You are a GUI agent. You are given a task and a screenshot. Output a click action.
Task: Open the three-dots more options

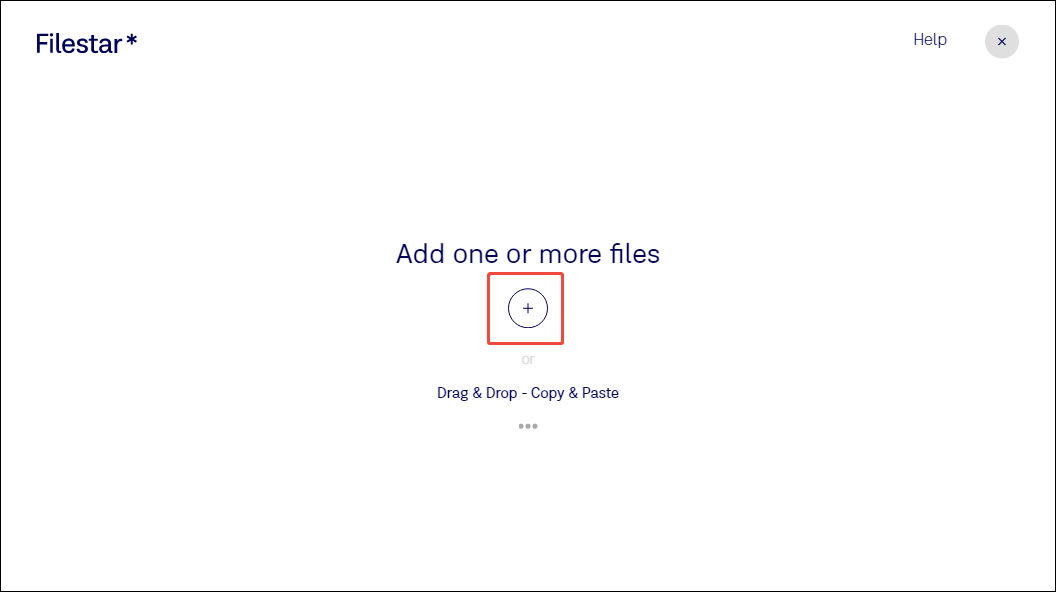click(x=528, y=426)
